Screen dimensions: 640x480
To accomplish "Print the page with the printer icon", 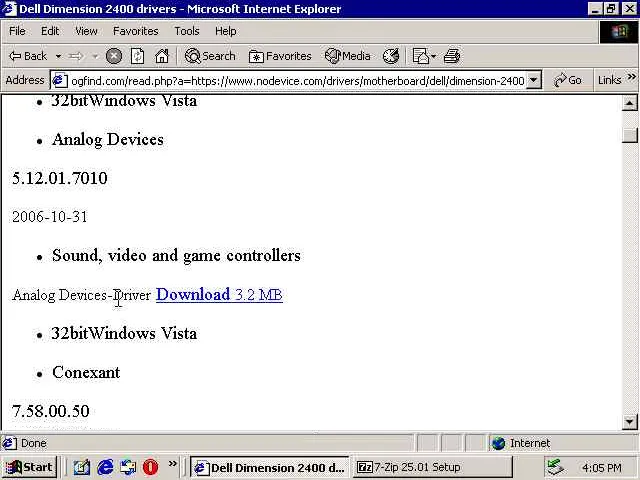I will tap(452, 56).
